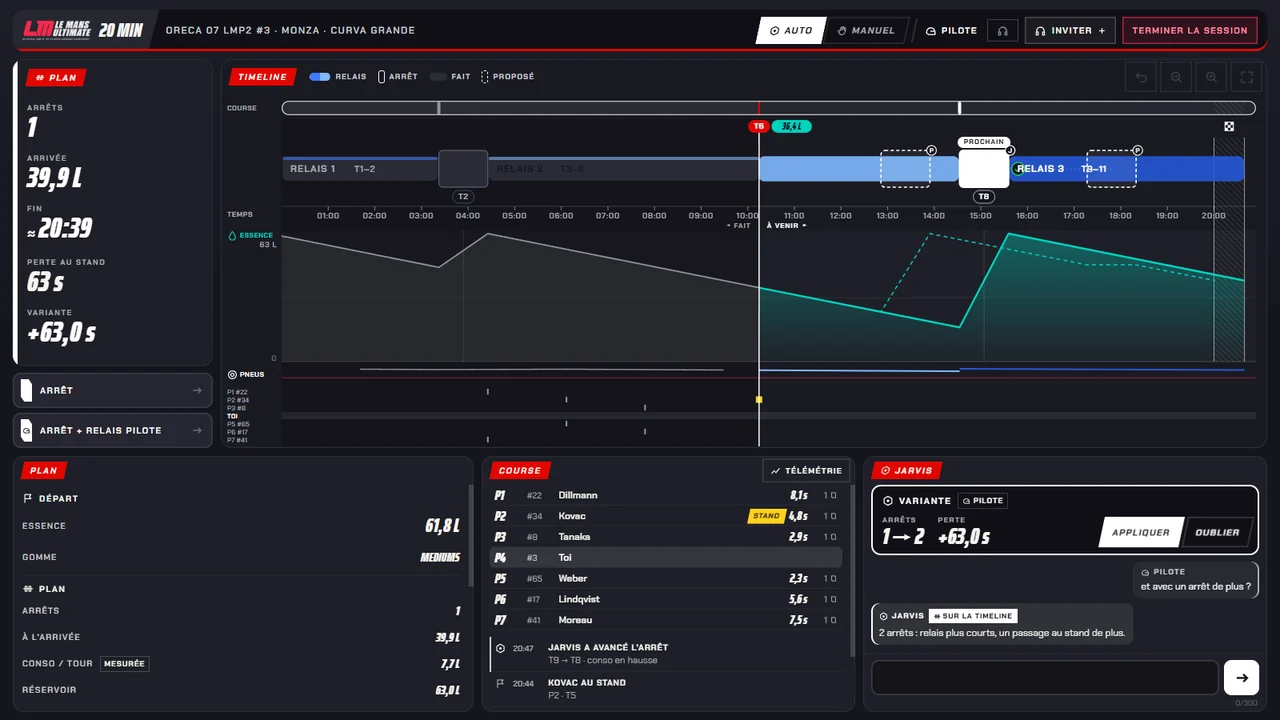The image size is (1280, 720).
Task: Click Terminer la session
Action: pos(1190,31)
